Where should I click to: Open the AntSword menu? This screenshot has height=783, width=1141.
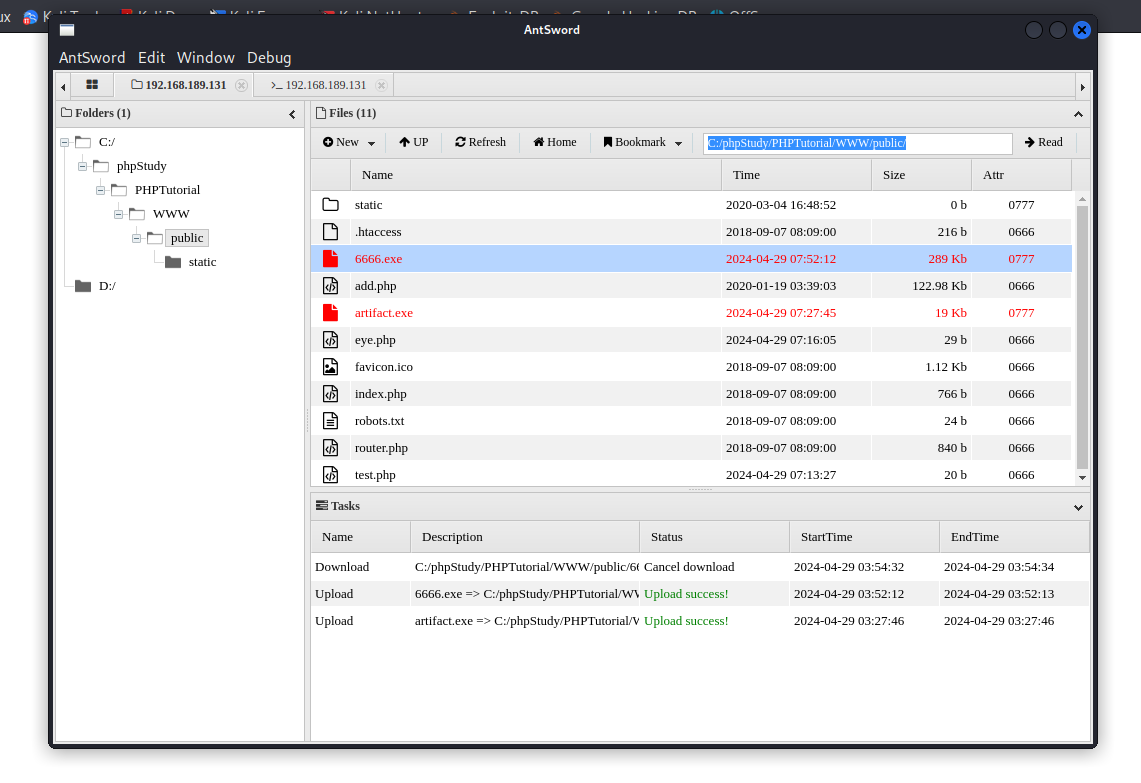[x=92, y=57]
